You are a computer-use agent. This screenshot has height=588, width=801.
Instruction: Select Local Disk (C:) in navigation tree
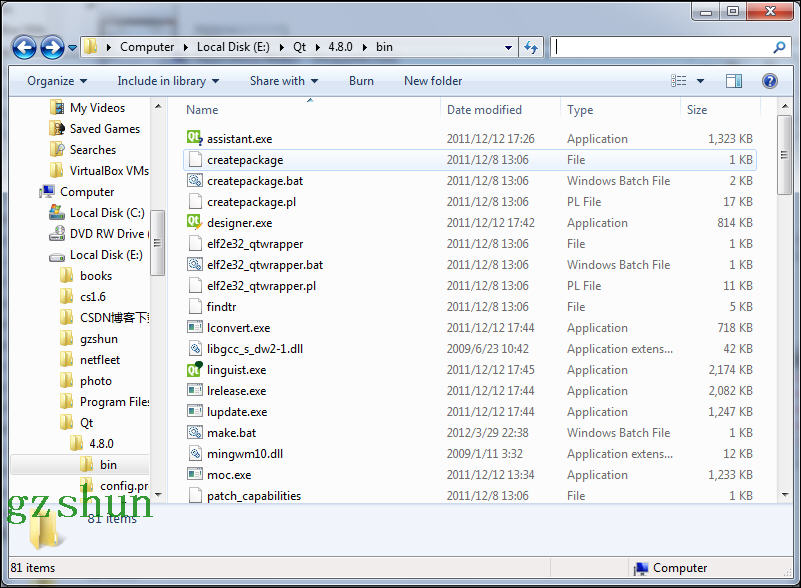tap(107, 213)
